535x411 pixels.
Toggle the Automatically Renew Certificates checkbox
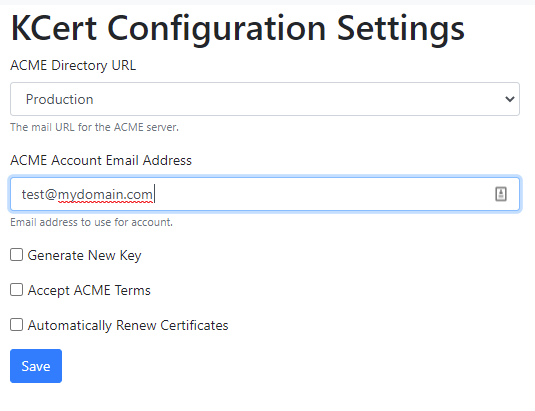point(16,325)
